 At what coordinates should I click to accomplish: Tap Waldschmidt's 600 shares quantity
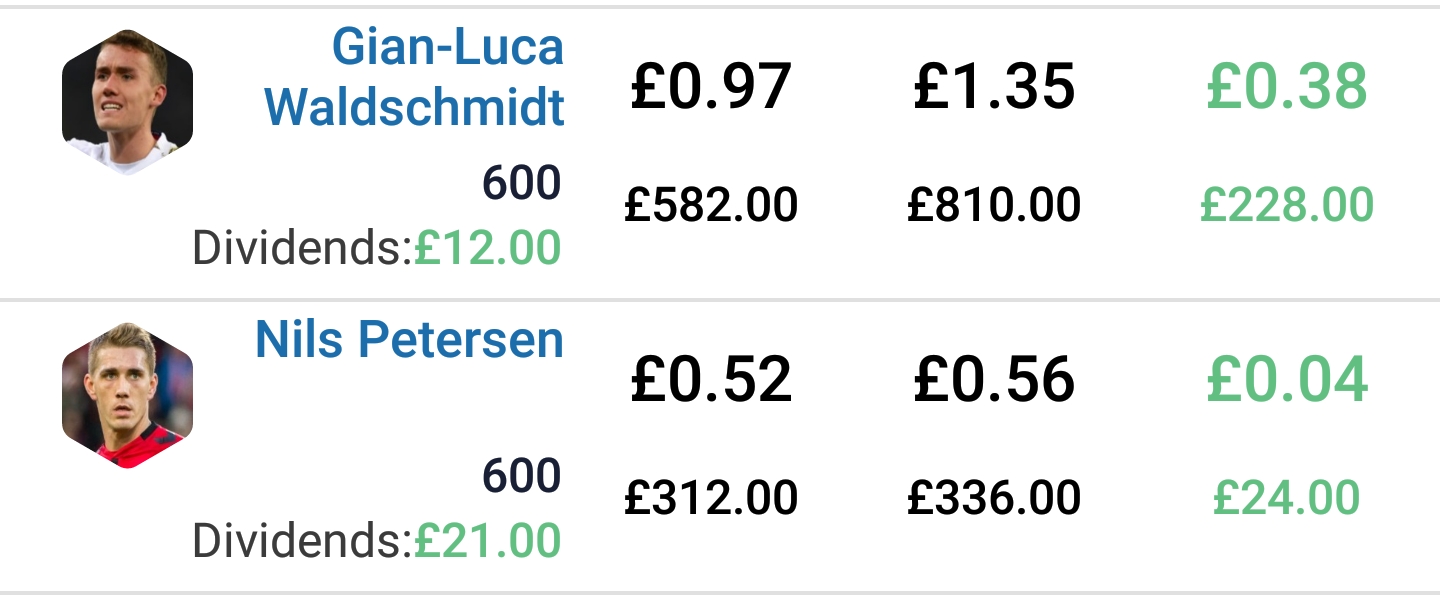(521, 184)
